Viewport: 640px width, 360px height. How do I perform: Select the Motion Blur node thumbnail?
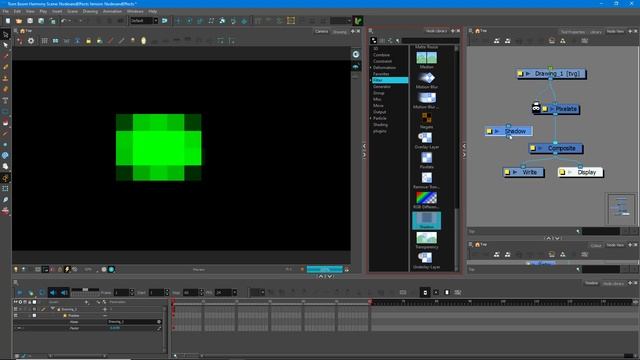[x=427, y=78]
